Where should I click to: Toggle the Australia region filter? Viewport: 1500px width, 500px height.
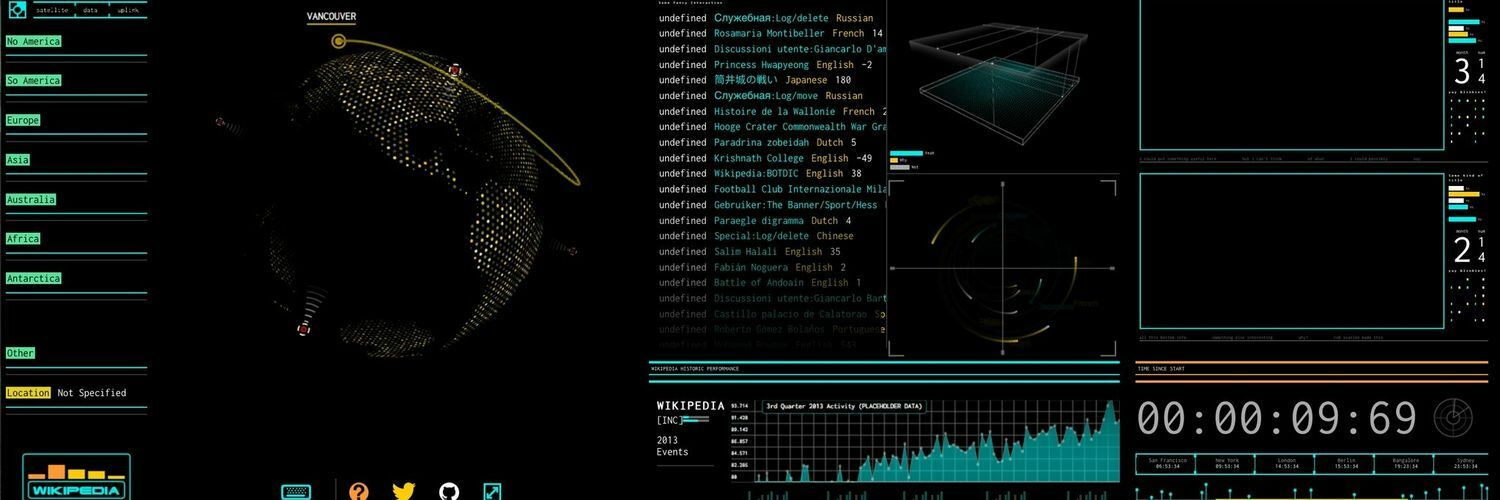click(x=31, y=199)
